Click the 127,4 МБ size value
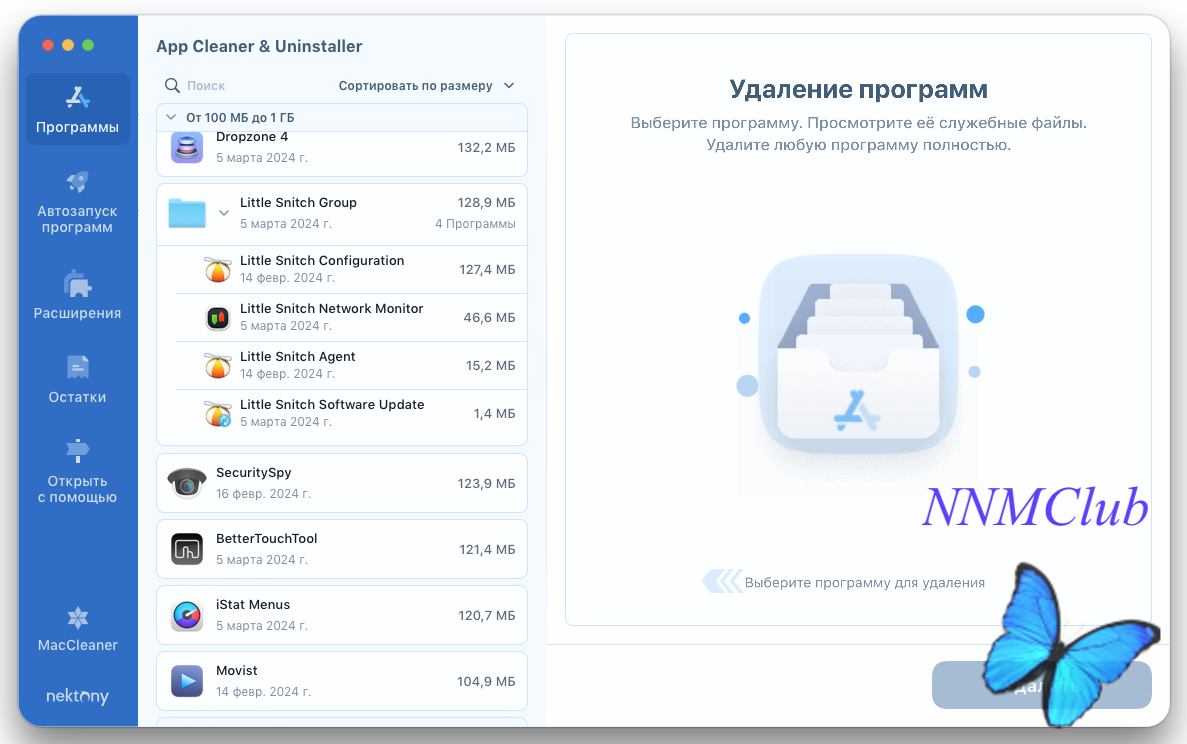 pos(487,269)
